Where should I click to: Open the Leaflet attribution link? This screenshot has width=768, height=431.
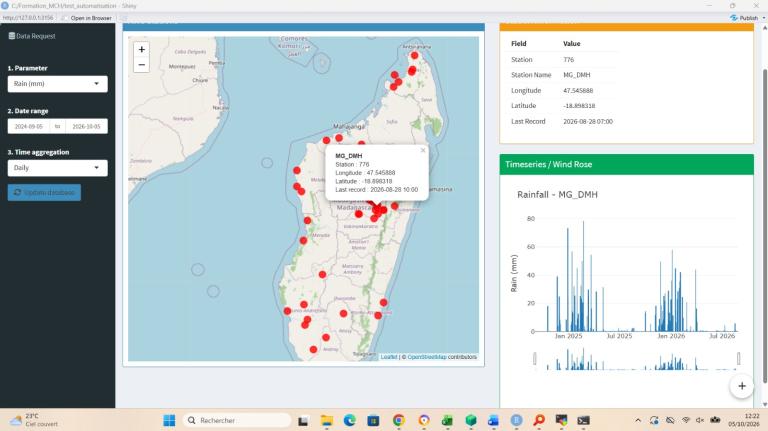389,357
